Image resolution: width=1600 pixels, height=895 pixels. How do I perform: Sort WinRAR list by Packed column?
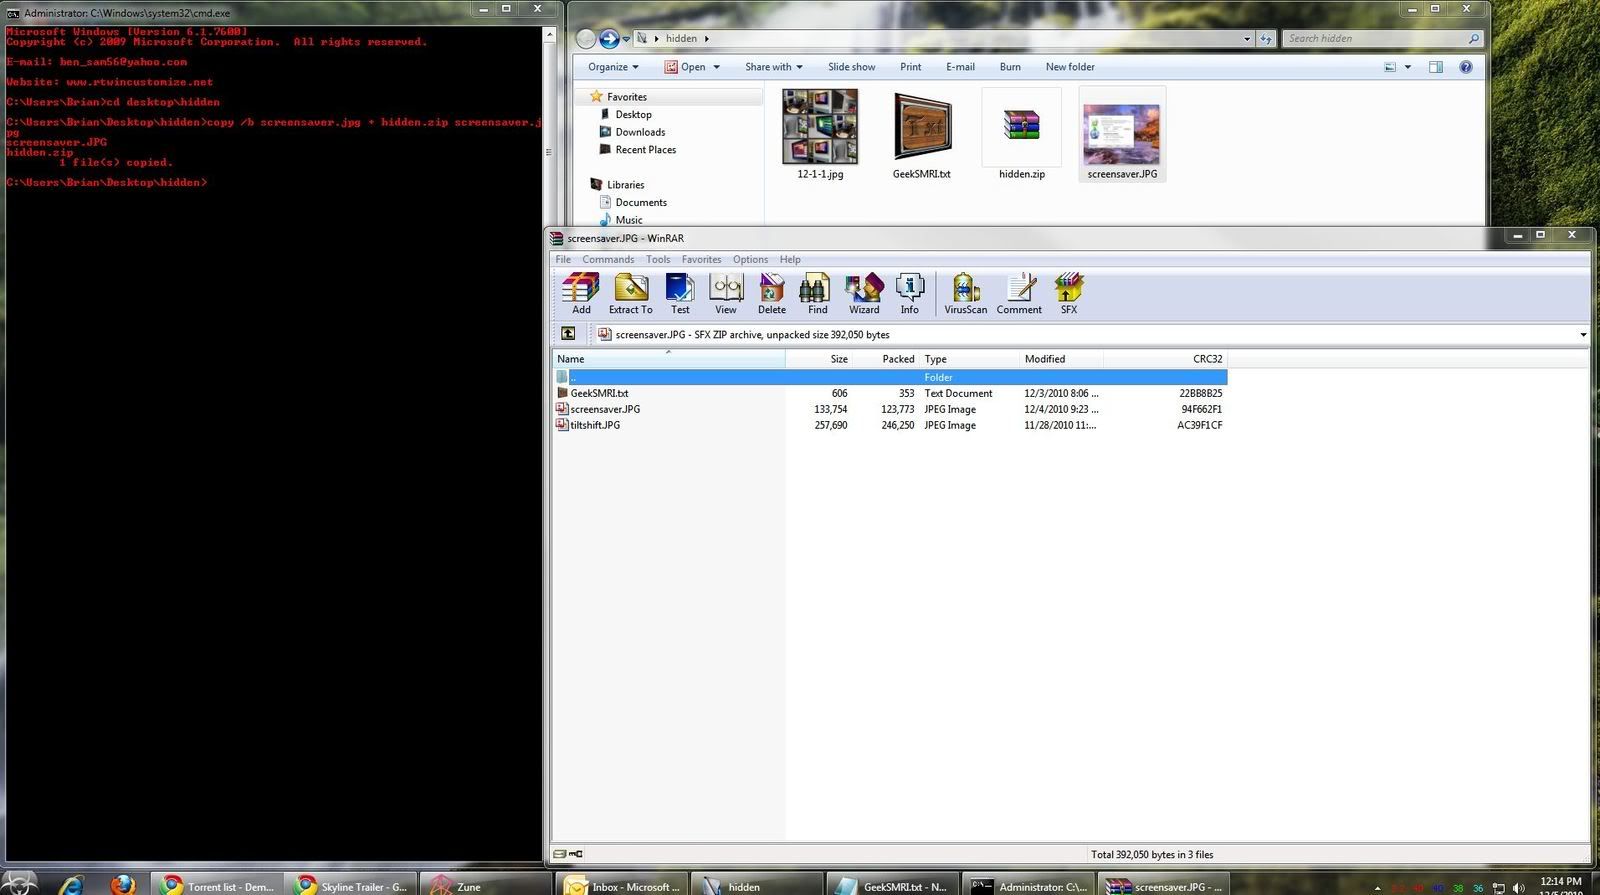[885, 359]
